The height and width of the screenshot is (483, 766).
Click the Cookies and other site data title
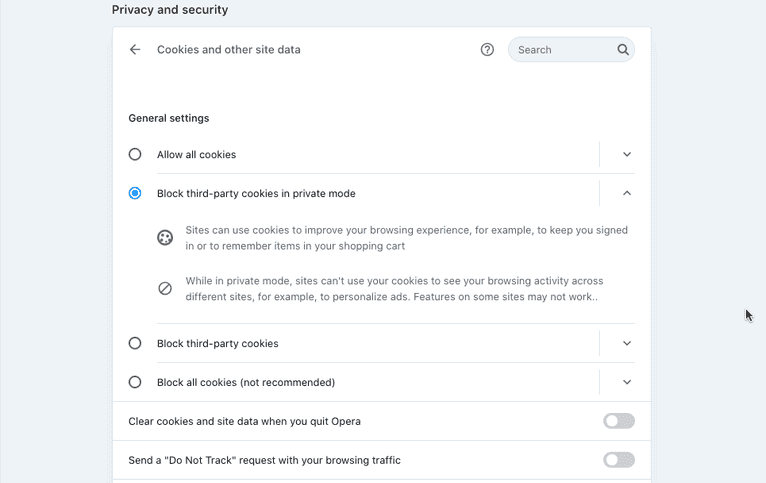(x=228, y=50)
